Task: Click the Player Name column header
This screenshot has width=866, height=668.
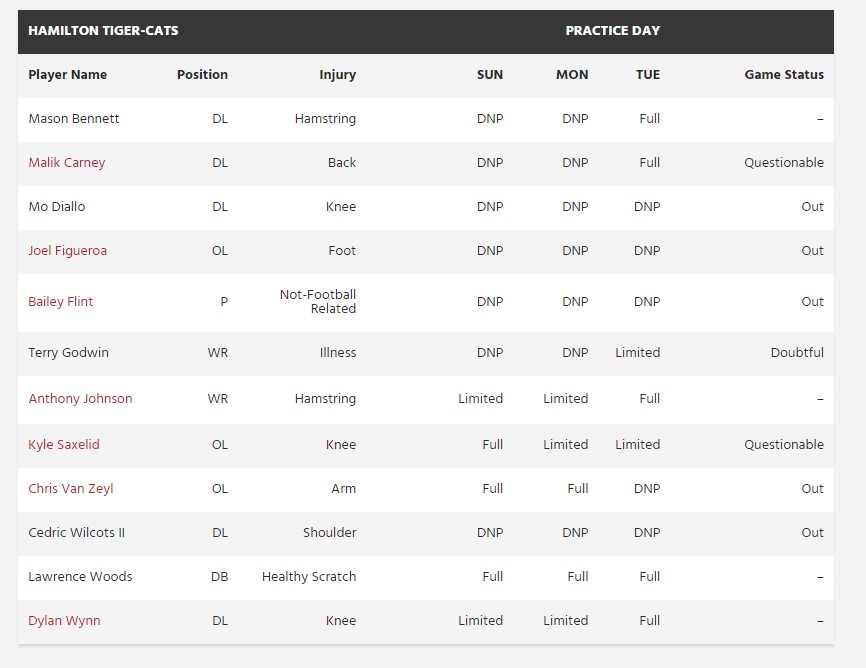Action: (67, 75)
